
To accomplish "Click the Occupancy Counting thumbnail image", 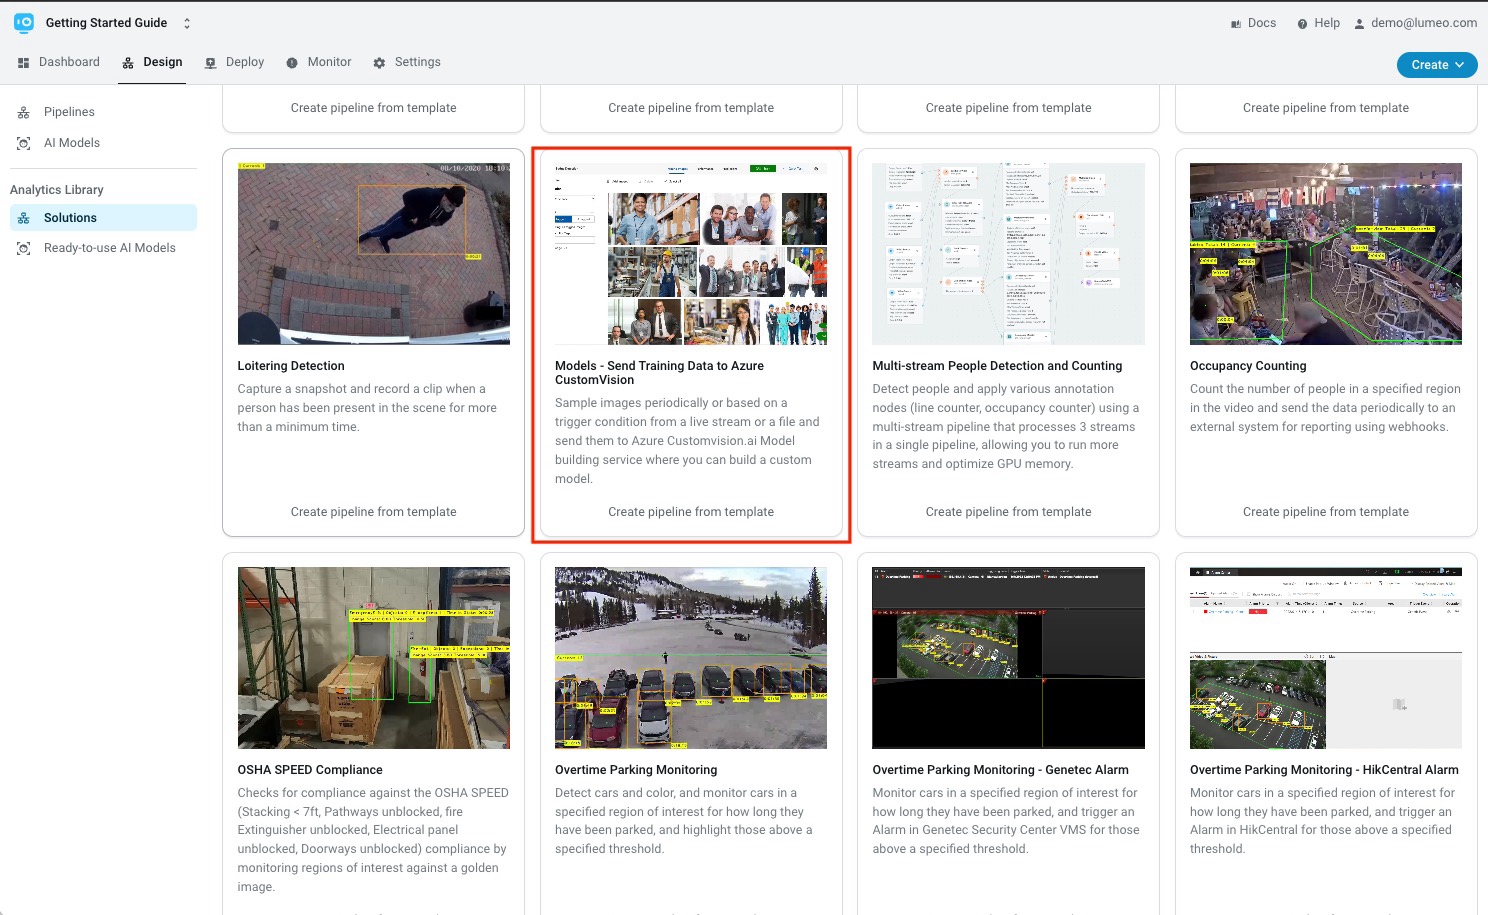I will (x=1326, y=254).
